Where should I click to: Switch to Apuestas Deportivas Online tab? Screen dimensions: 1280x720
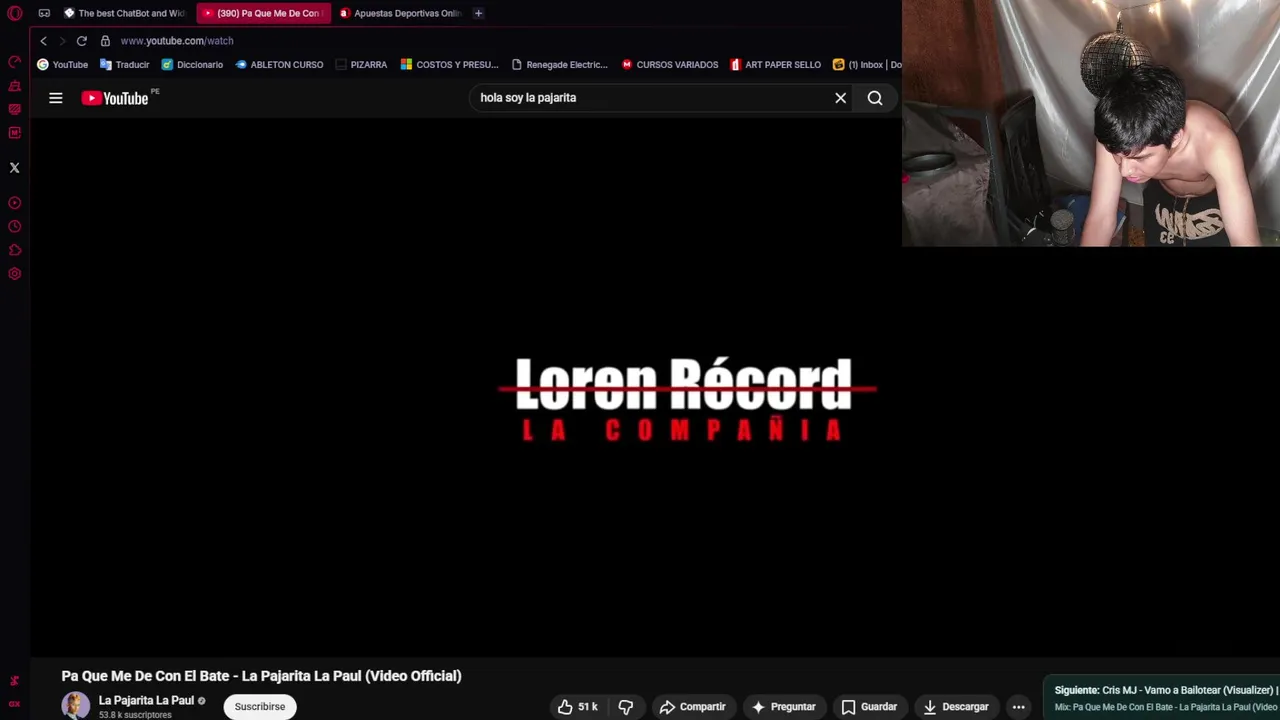[400, 13]
